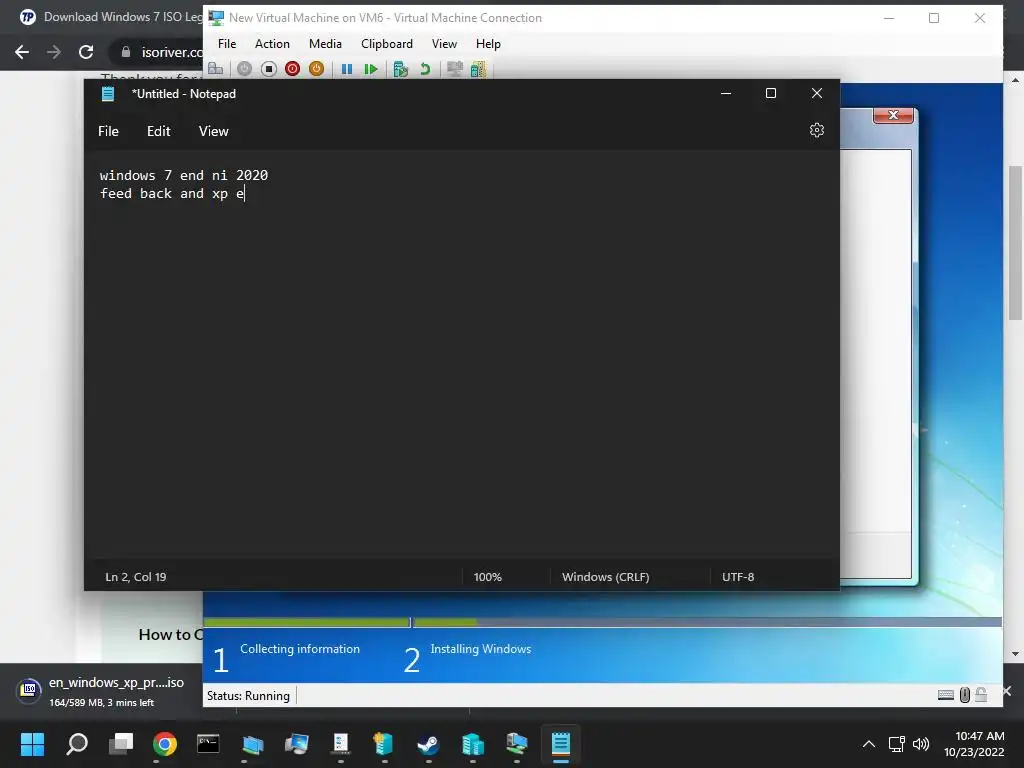Click the Chrome forward arrow
The image size is (1024, 768).
point(54,52)
